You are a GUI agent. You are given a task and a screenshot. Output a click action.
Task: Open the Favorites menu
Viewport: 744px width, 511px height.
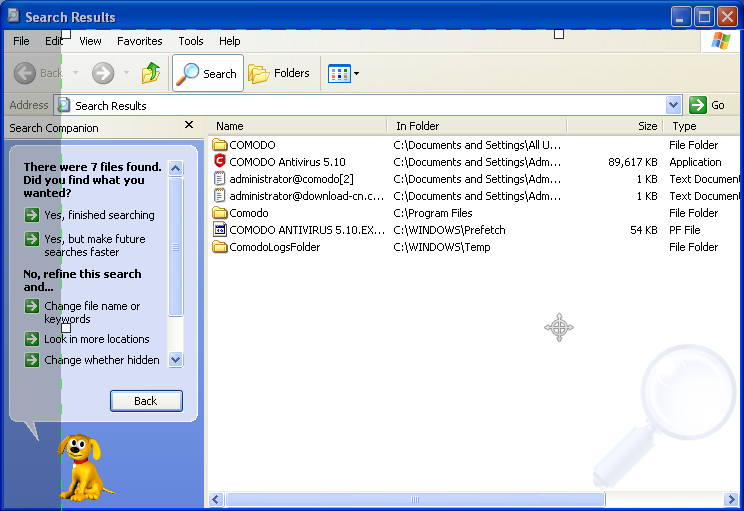pyautogui.click(x=140, y=41)
